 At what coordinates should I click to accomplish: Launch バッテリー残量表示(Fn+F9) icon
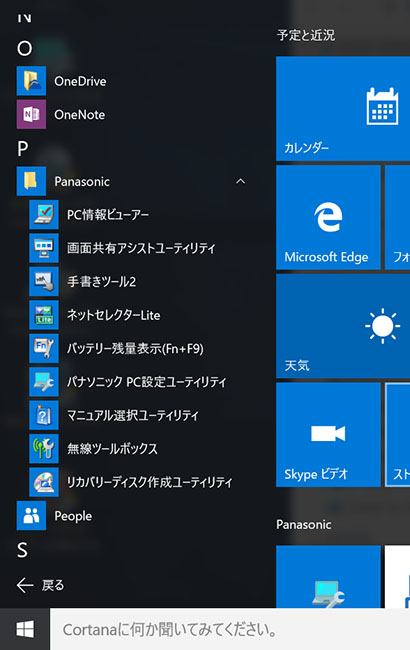coord(44,348)
